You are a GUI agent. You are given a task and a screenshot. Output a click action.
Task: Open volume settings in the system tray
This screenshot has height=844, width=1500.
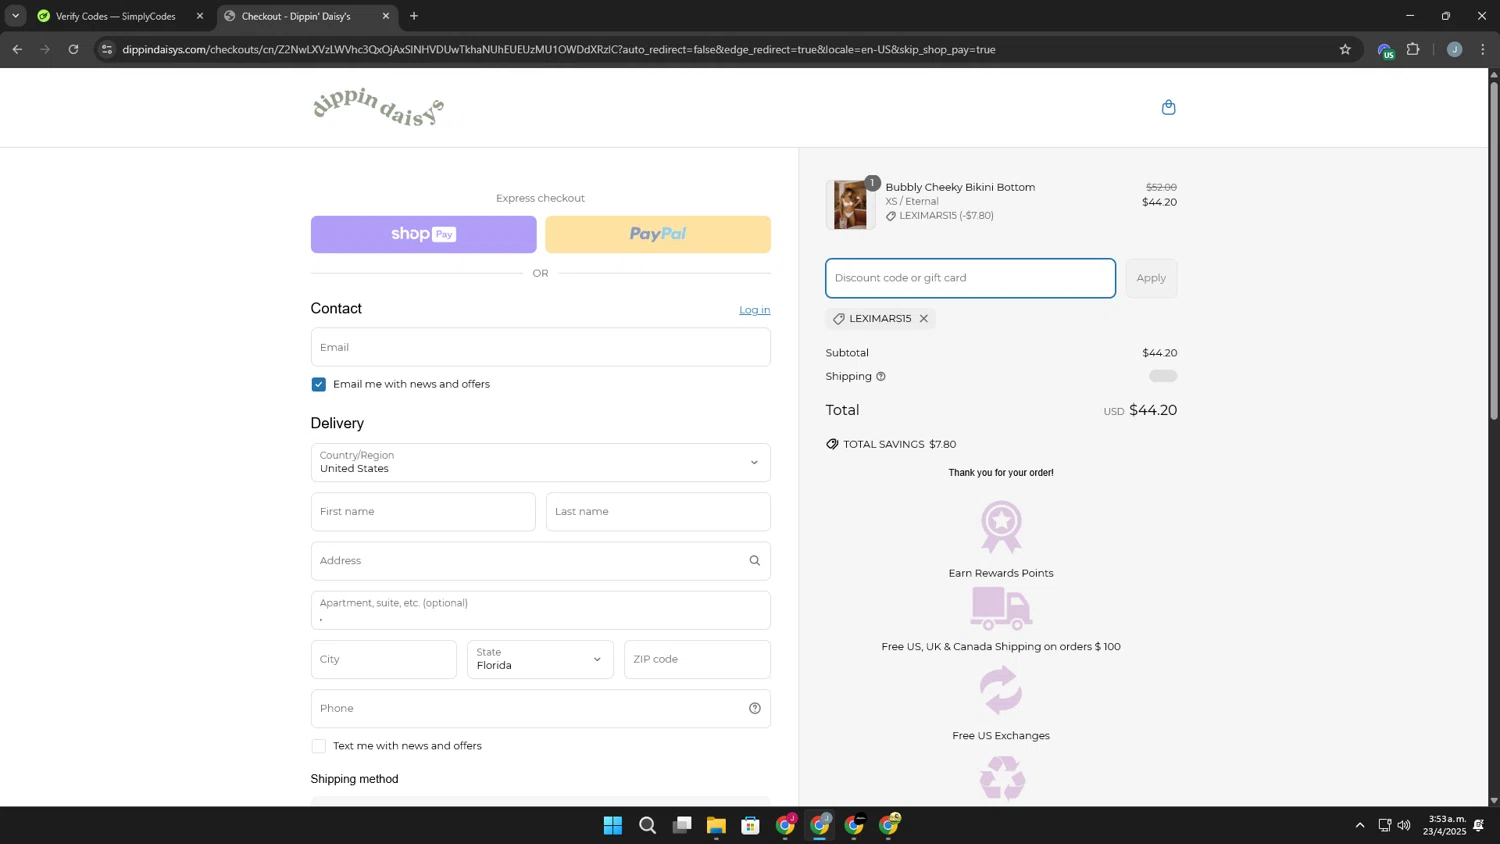point(1404,825)
